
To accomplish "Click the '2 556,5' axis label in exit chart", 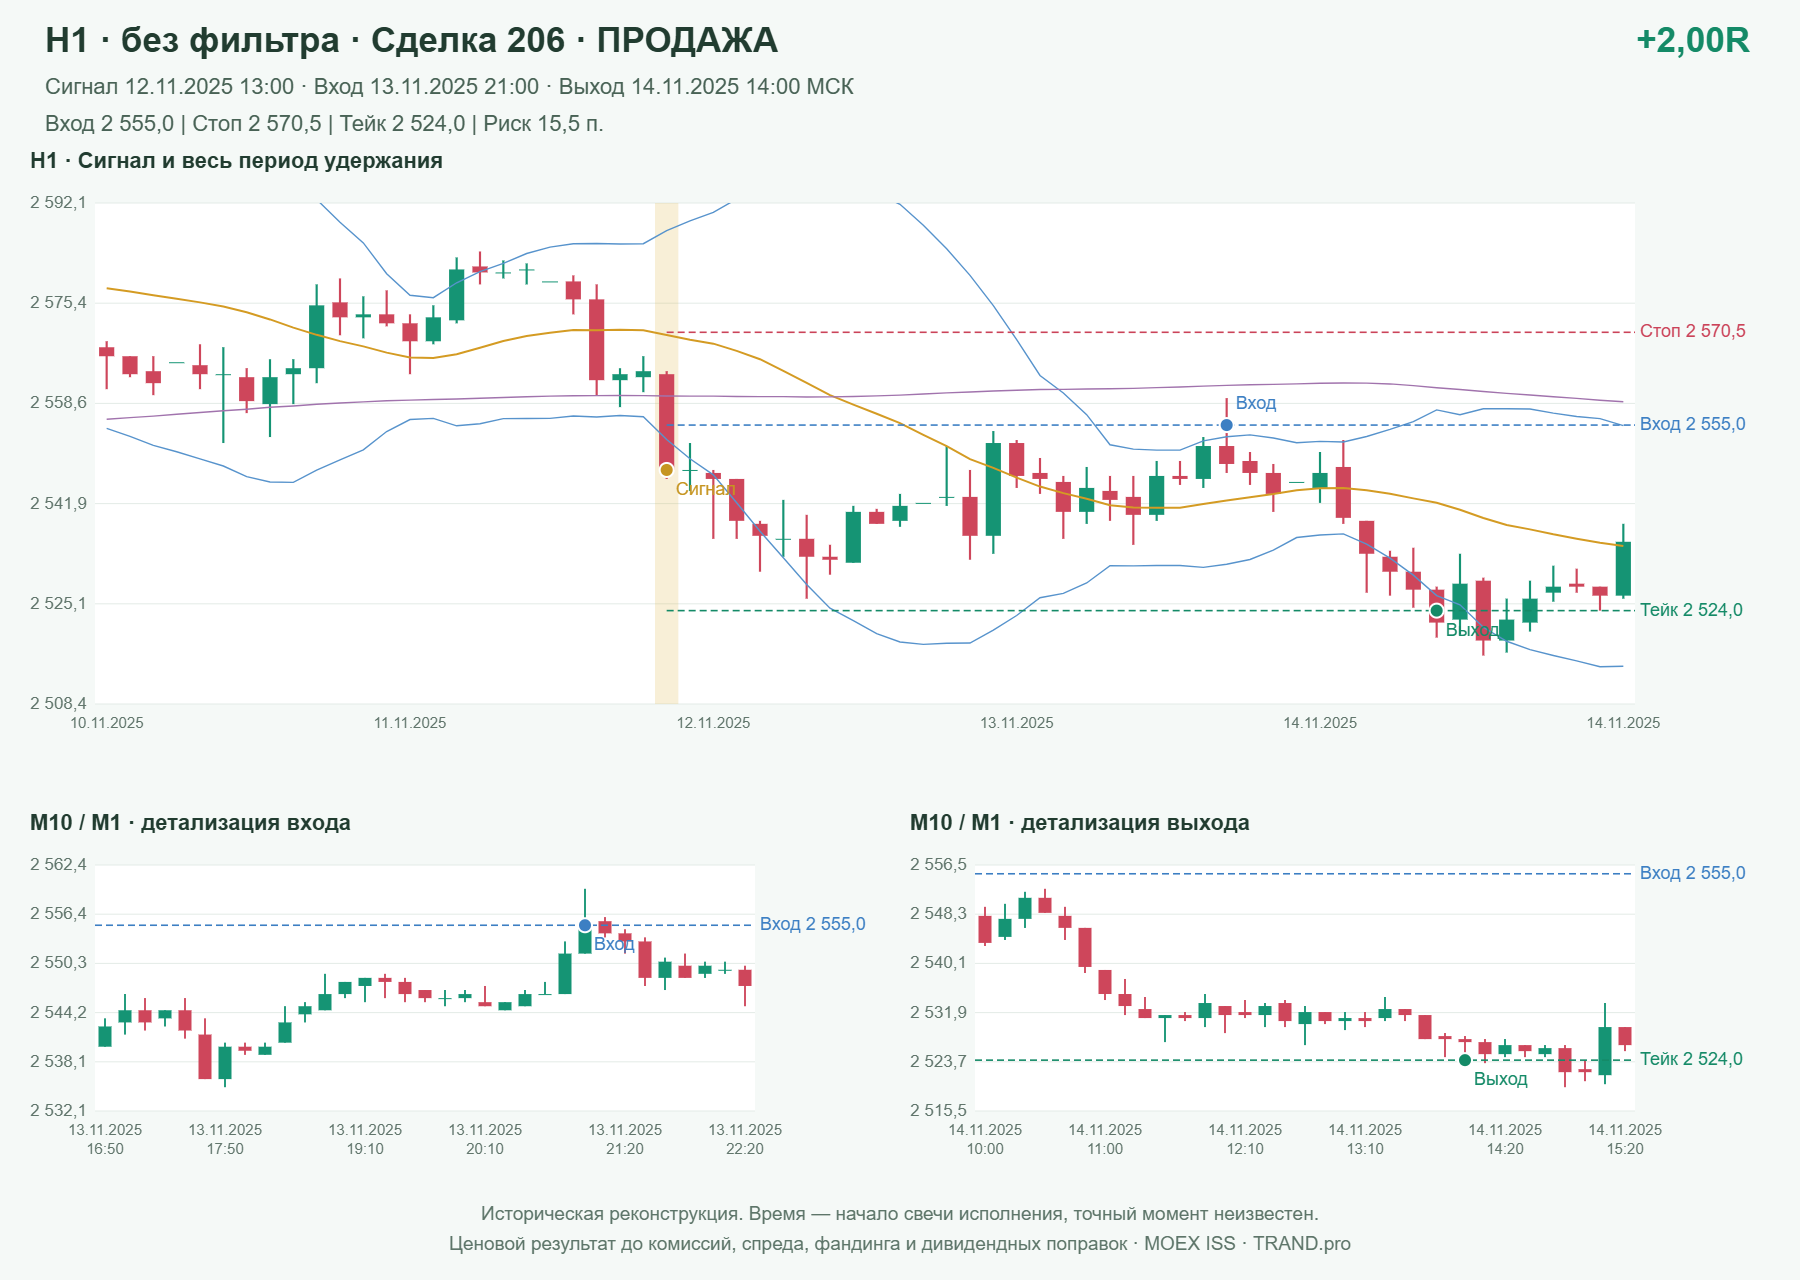I will (938, 864).
